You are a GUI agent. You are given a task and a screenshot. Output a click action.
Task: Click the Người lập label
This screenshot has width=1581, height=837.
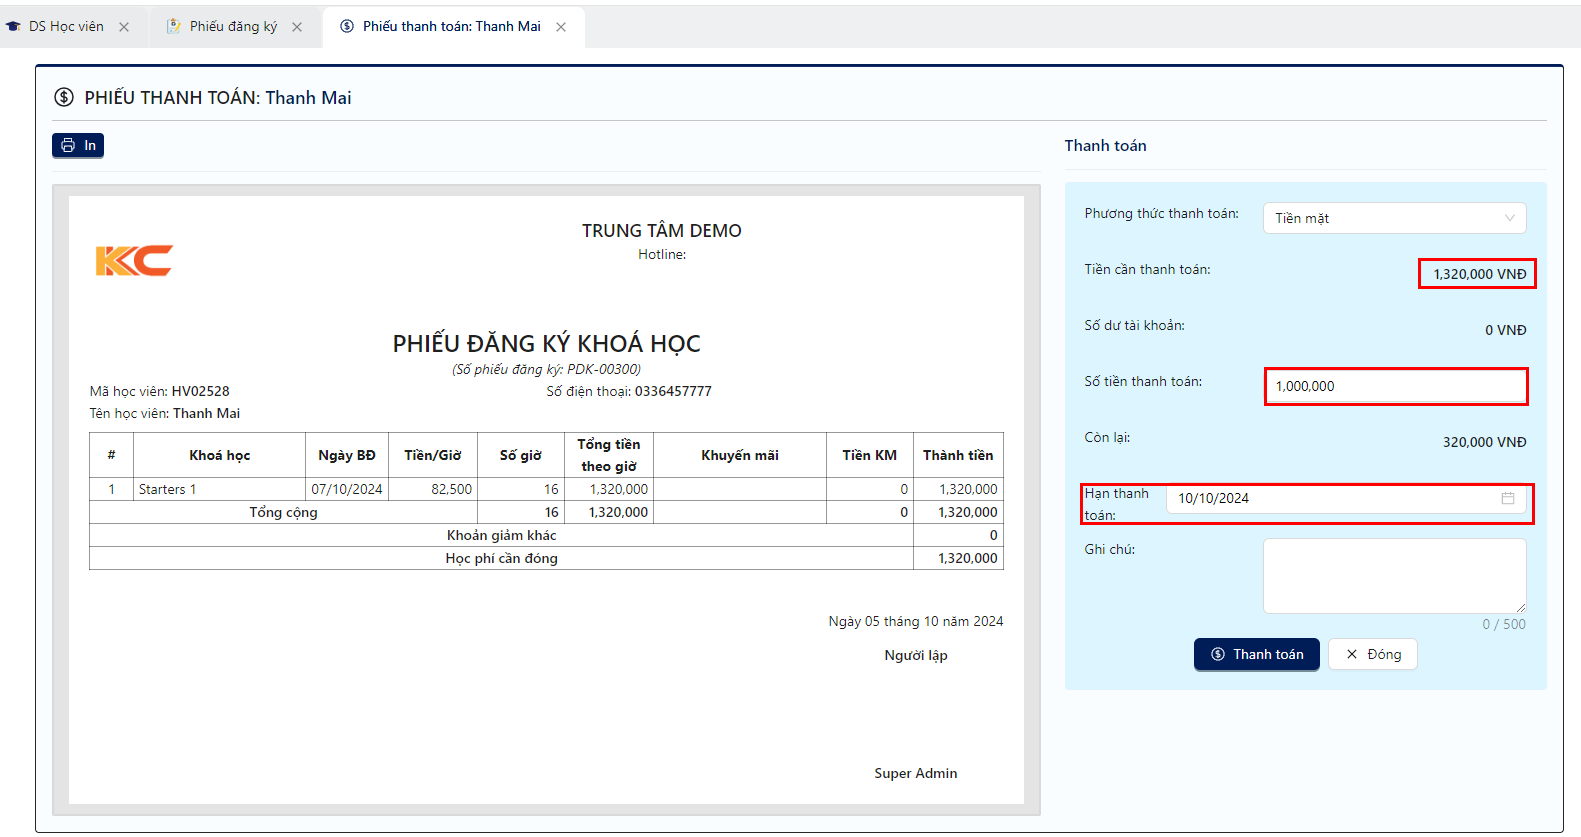(x=915, y=655)
